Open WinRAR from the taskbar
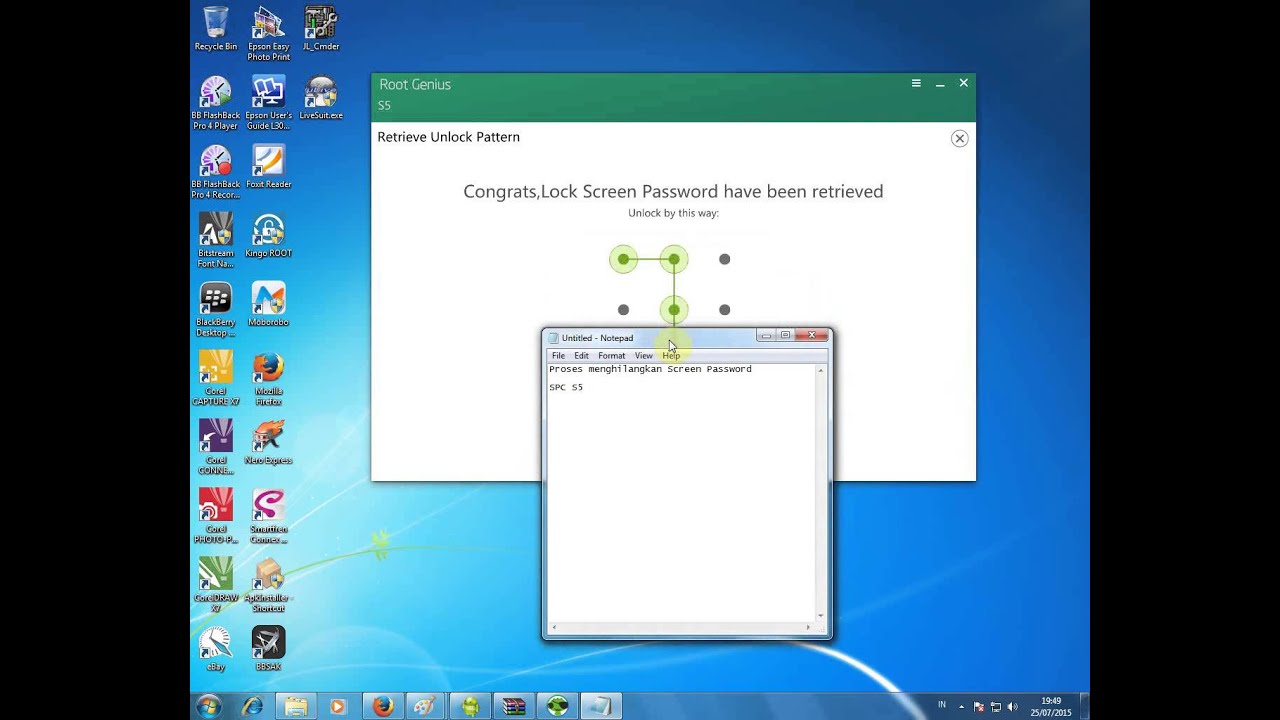1280x720 pixels. point(514,706)
